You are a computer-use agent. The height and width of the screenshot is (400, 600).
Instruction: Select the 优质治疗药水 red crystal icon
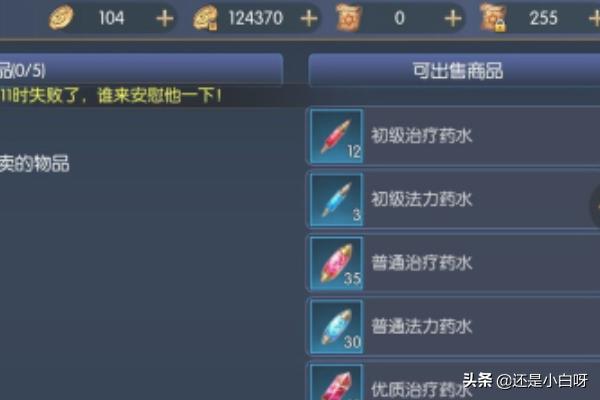click(337, 382)
